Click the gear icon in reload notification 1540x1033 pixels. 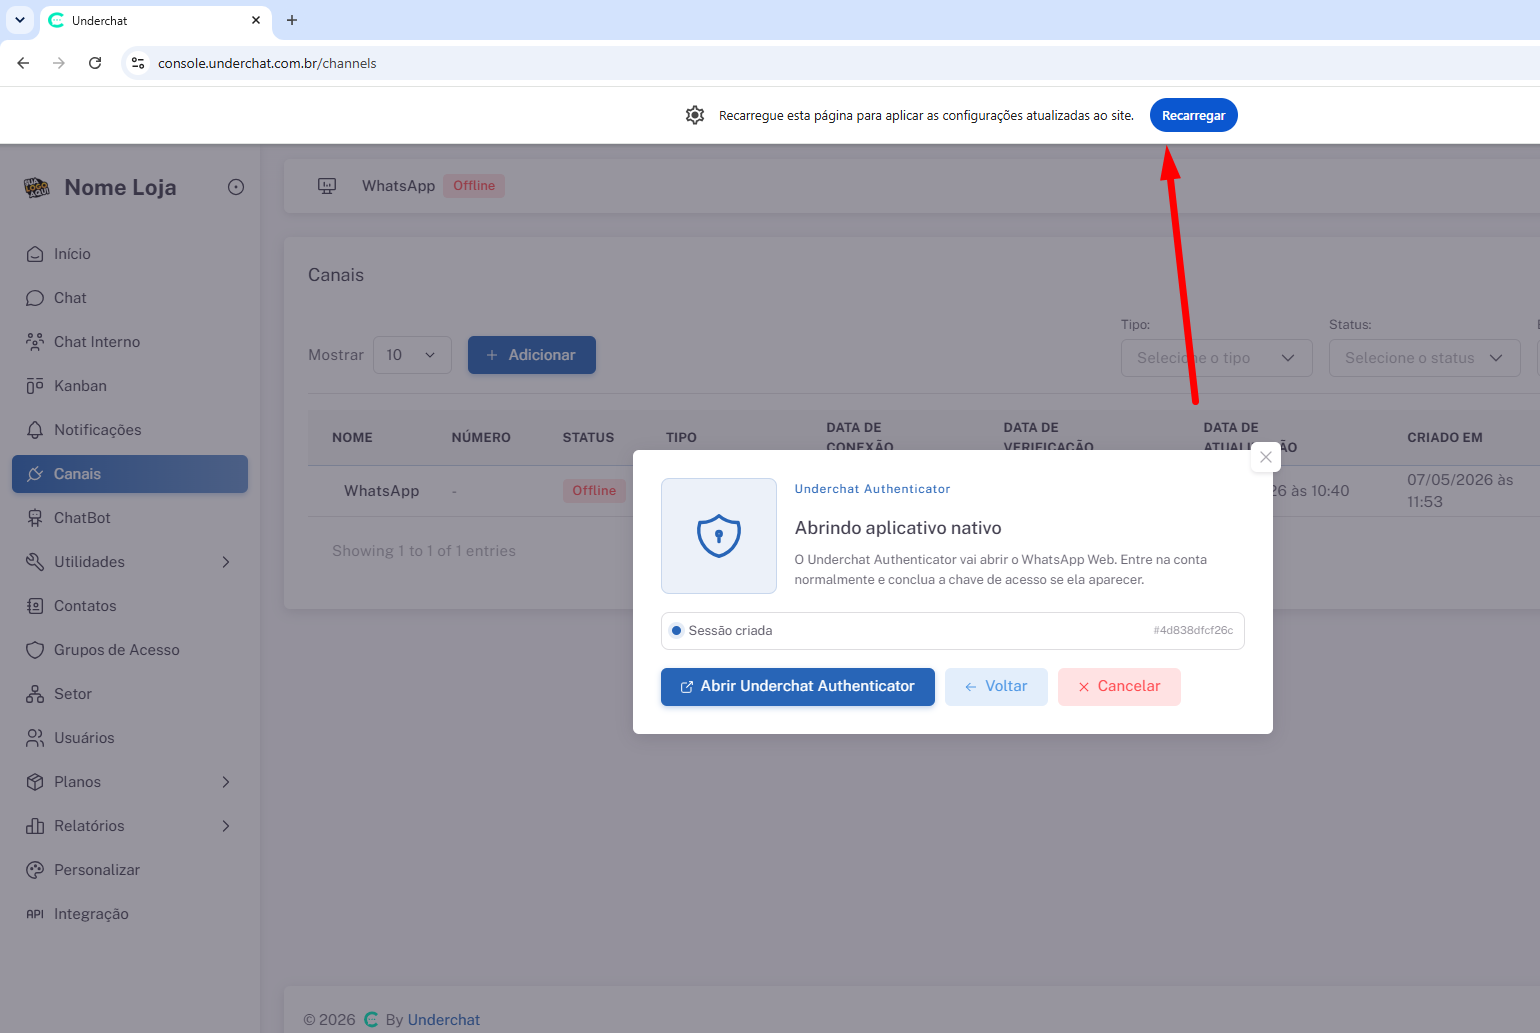click(x=695, y=115)
